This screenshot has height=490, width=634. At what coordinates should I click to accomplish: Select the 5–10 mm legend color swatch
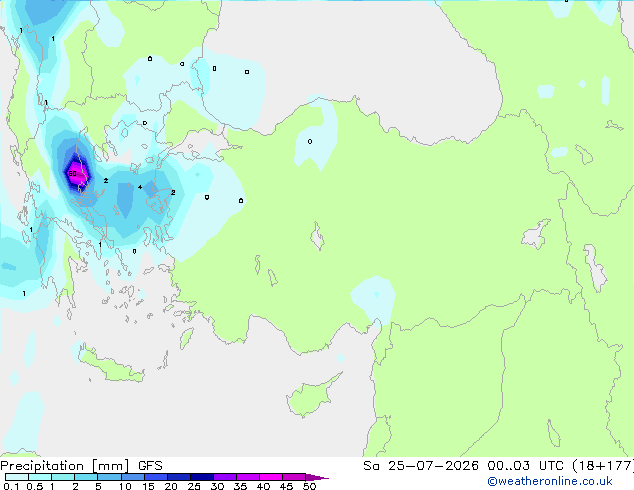[109, 477]
